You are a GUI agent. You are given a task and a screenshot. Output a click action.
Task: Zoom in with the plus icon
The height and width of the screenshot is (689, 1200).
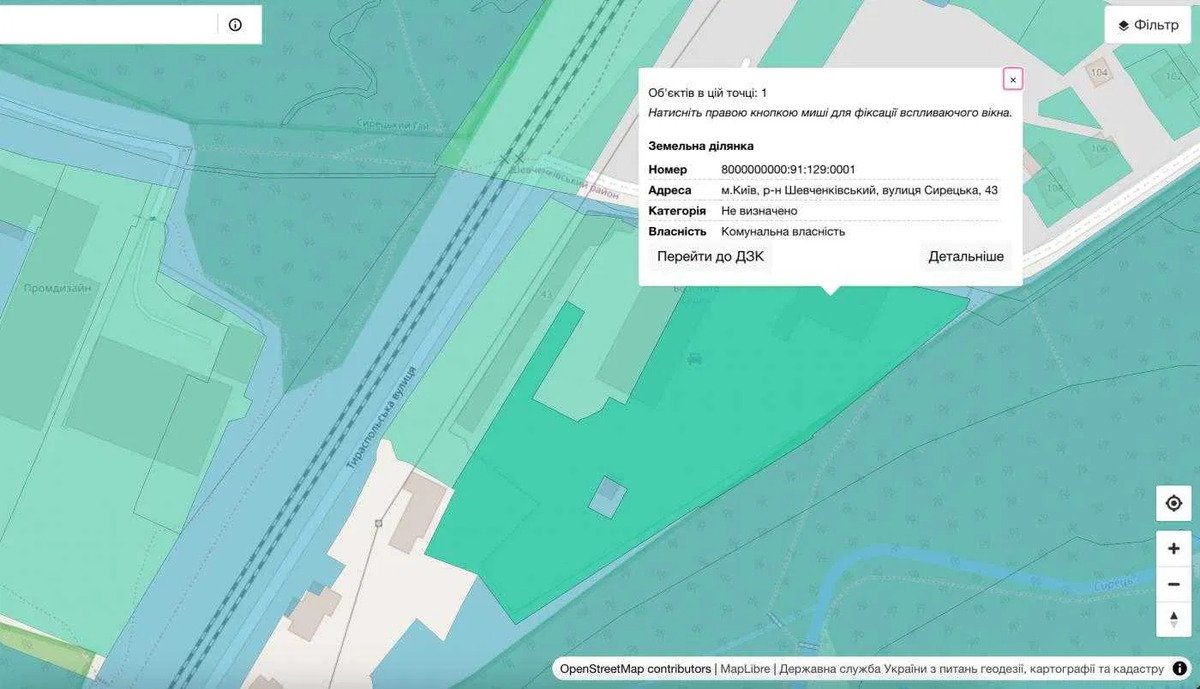1173,548
